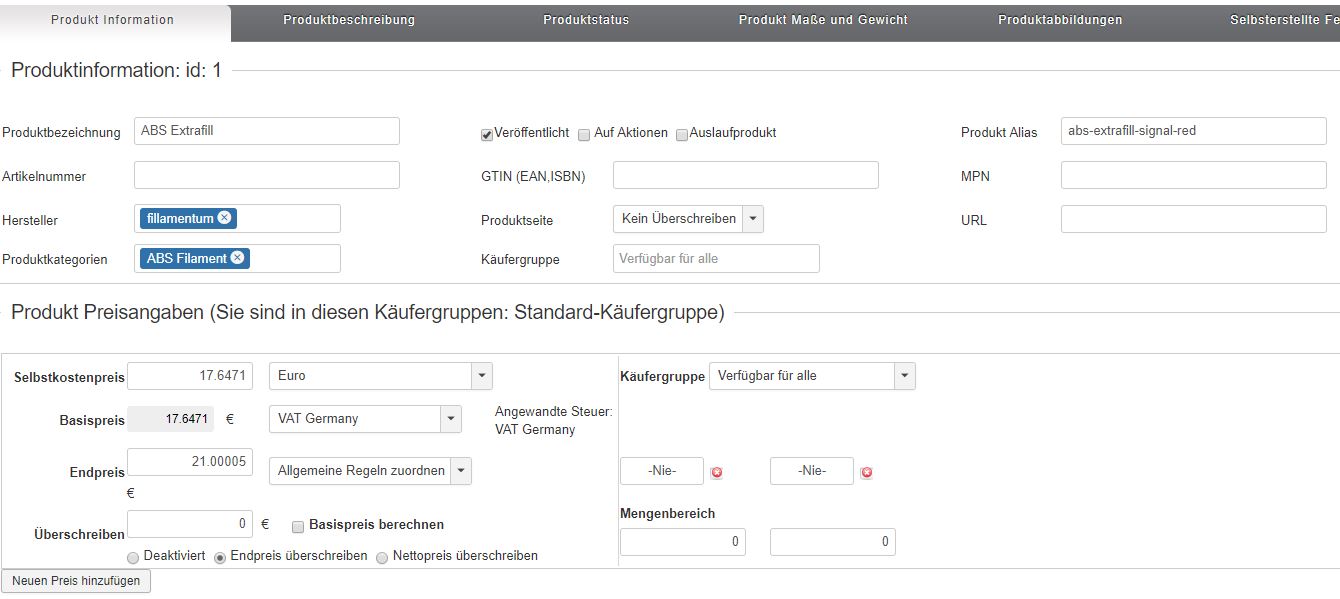Click the Neuen Preis hinzufügen button
Viewport: 1340px width, 599px height.
(76, 581)
